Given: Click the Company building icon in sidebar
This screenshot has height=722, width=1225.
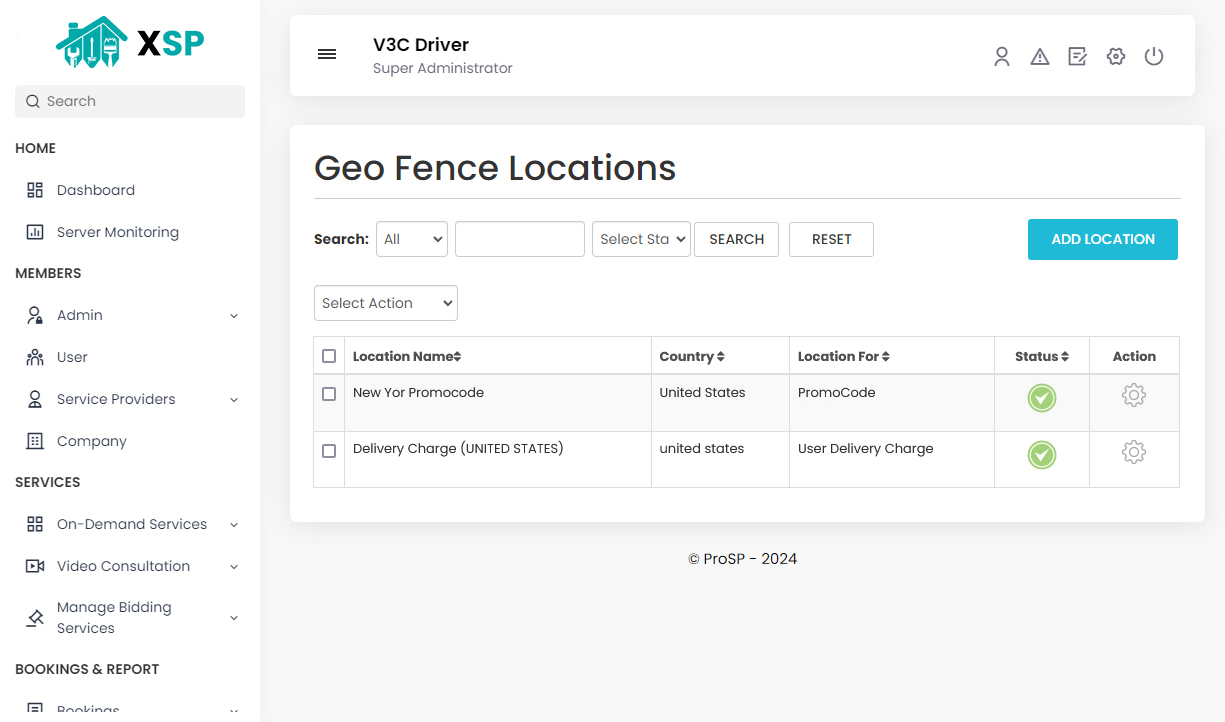Looking at the screenshot, I should tap(34, 440).
